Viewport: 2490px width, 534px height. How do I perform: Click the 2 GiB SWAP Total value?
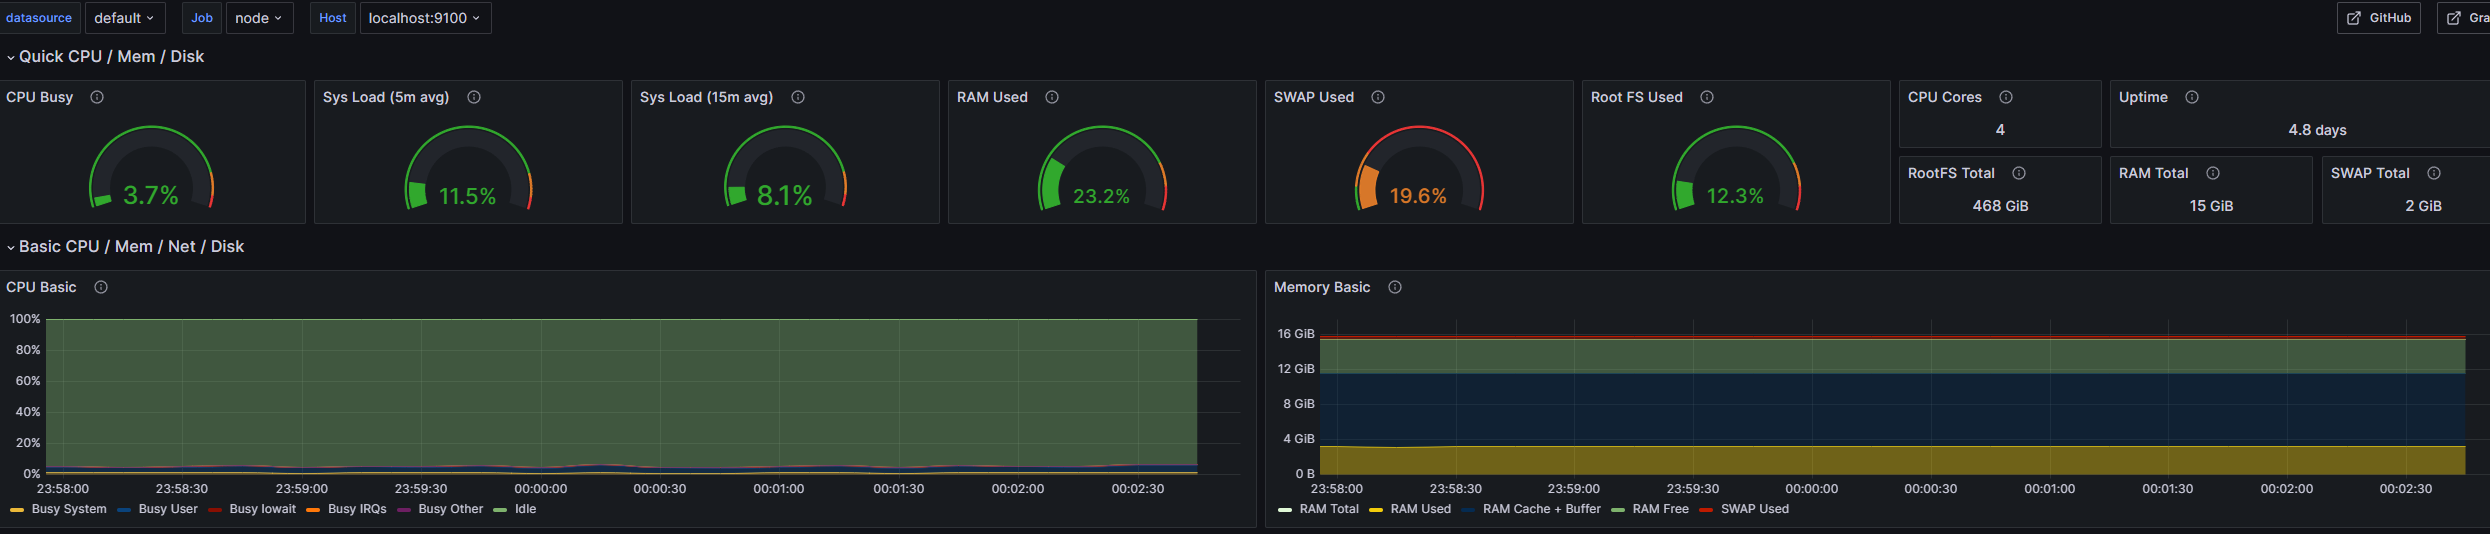[x=2423, y=206]
